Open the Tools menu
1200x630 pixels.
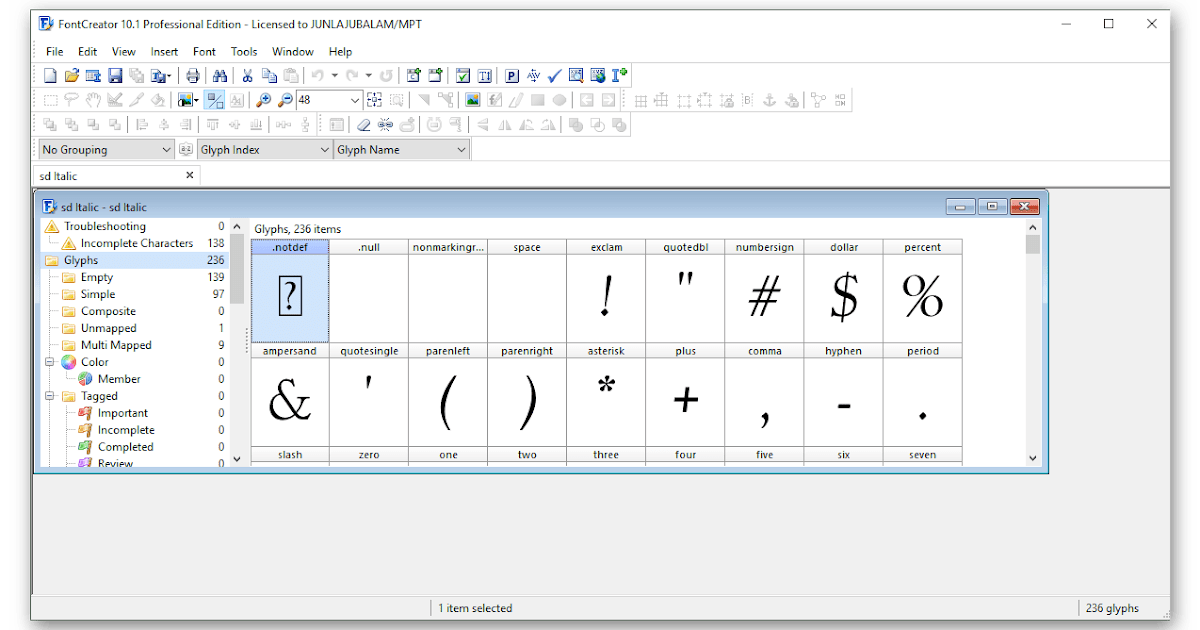coord(244,51)
